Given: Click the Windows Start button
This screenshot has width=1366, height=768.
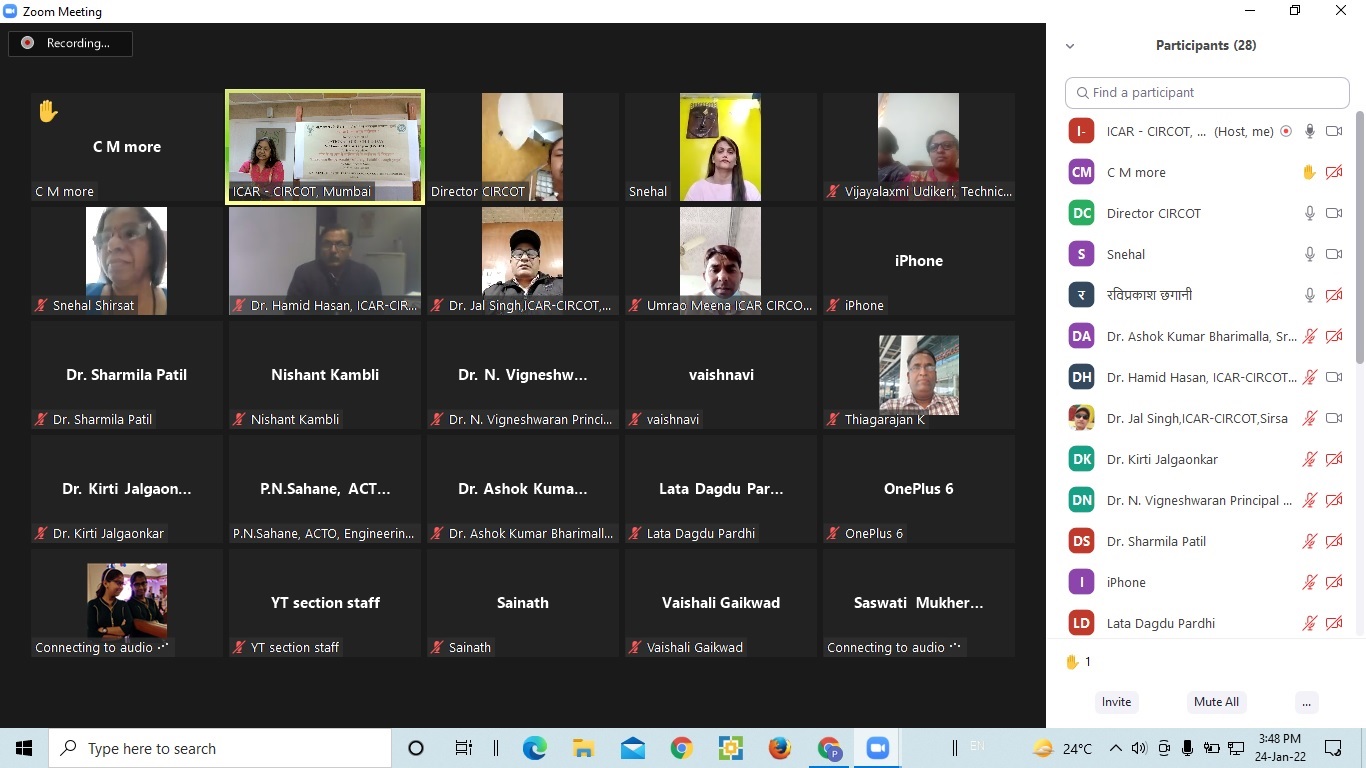Looking at the screenshot, I should (24, 748).
